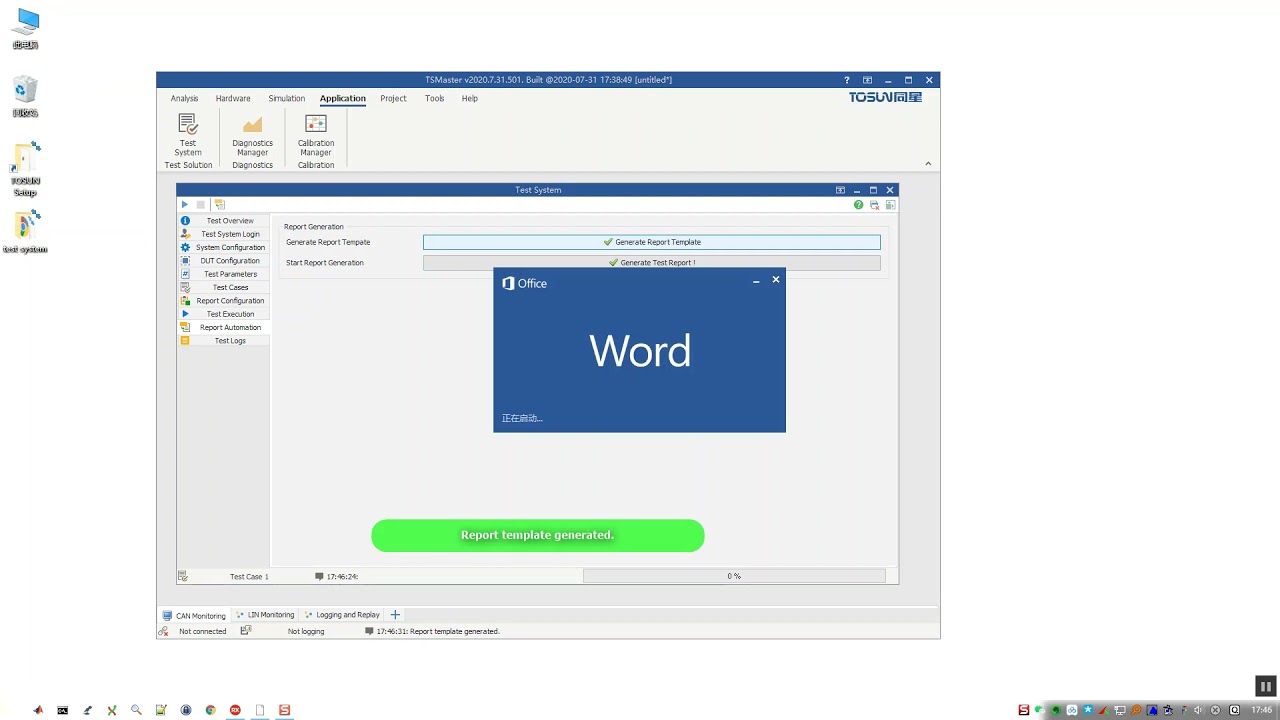Click the gray stop icon in Test System toolbar
Image resolution: width=1280 pixels, height=720 pixels.
(200, 204)
